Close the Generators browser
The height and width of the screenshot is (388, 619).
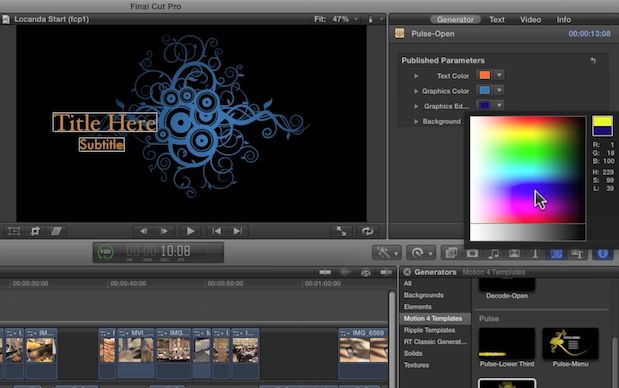tap(407, 272)
